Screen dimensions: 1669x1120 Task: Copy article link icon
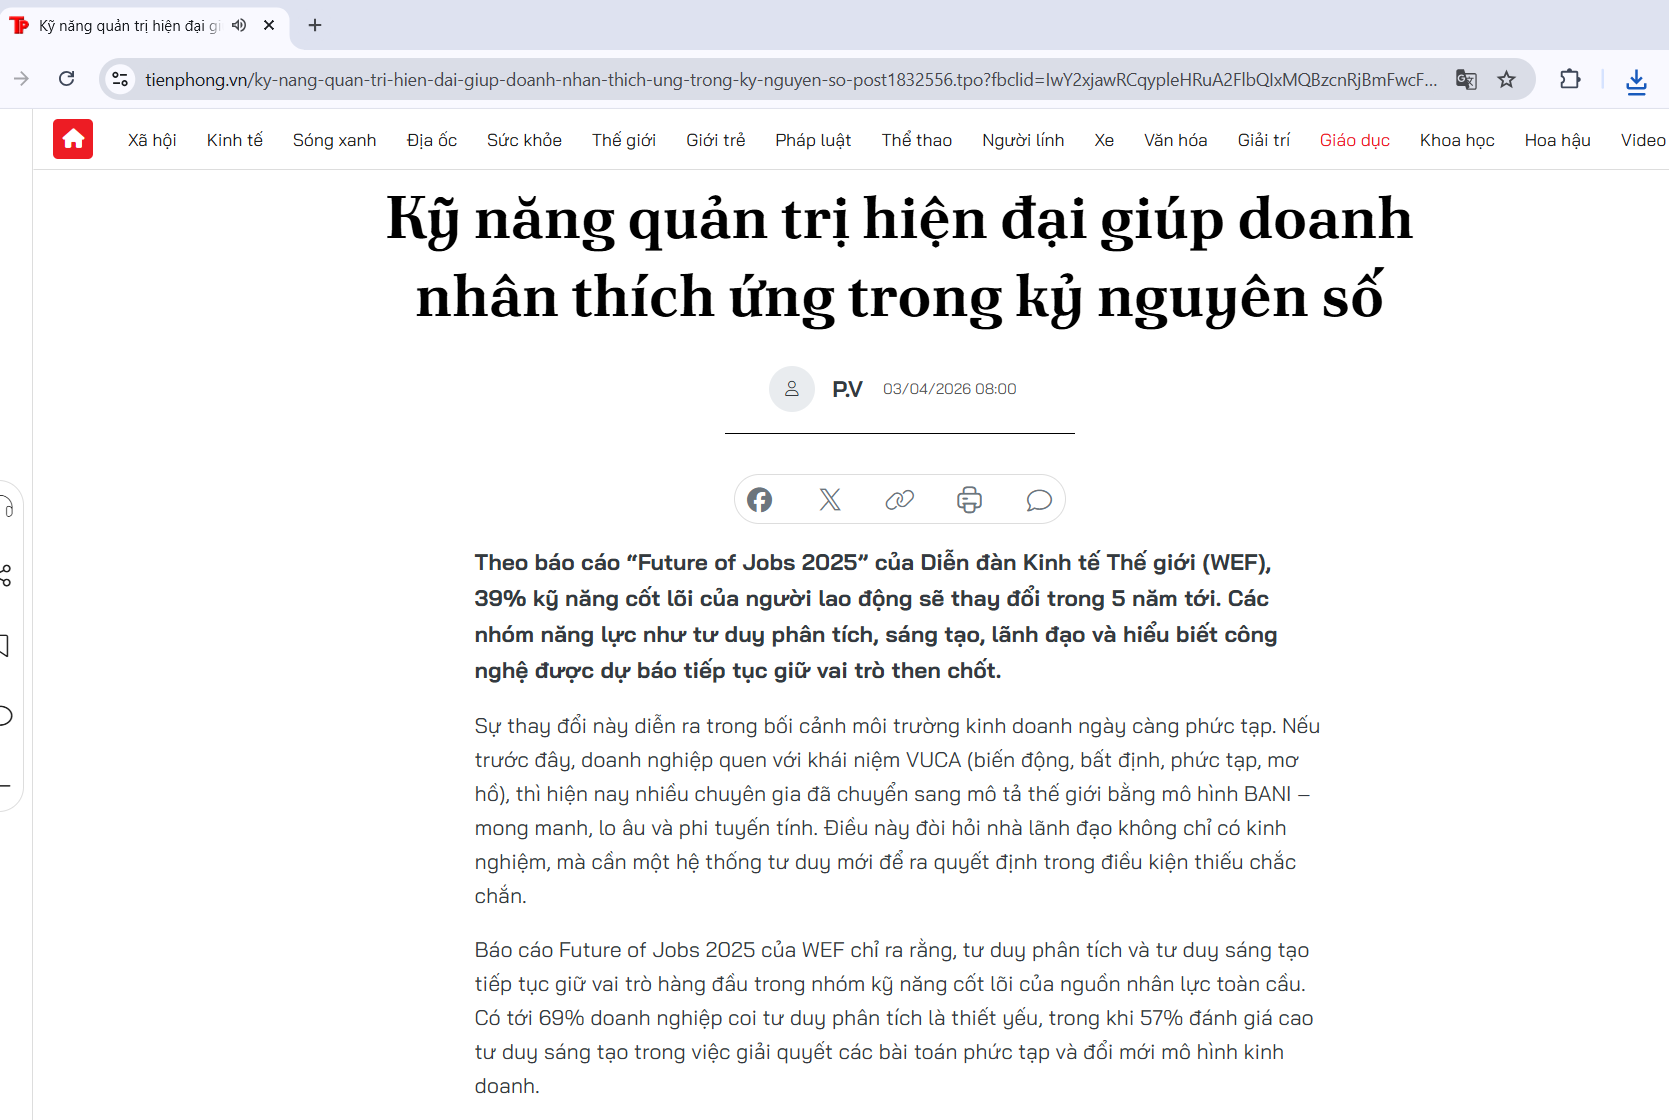900,500
